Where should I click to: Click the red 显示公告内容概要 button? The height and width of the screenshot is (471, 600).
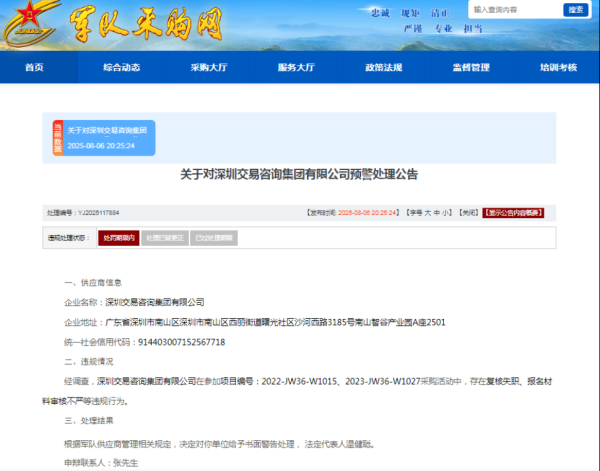[514, 213]
